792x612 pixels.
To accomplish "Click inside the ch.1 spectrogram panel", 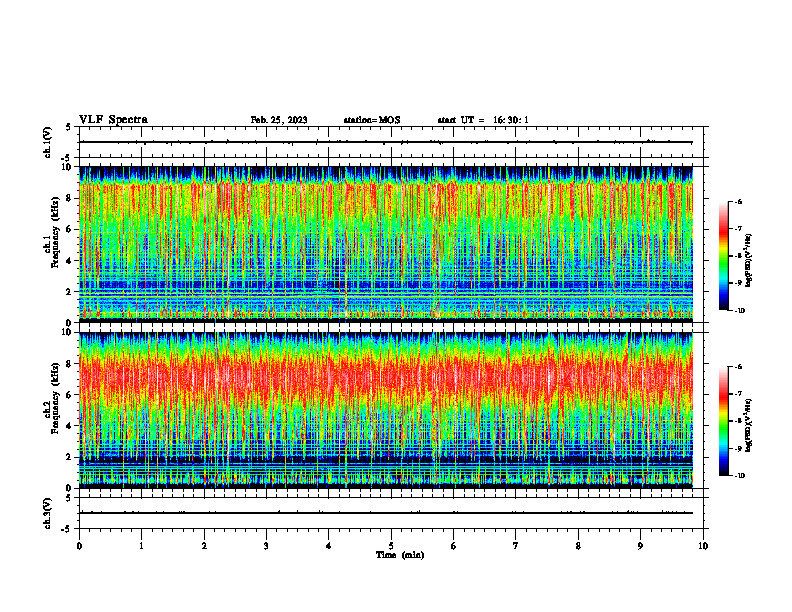I will point(386,244).
